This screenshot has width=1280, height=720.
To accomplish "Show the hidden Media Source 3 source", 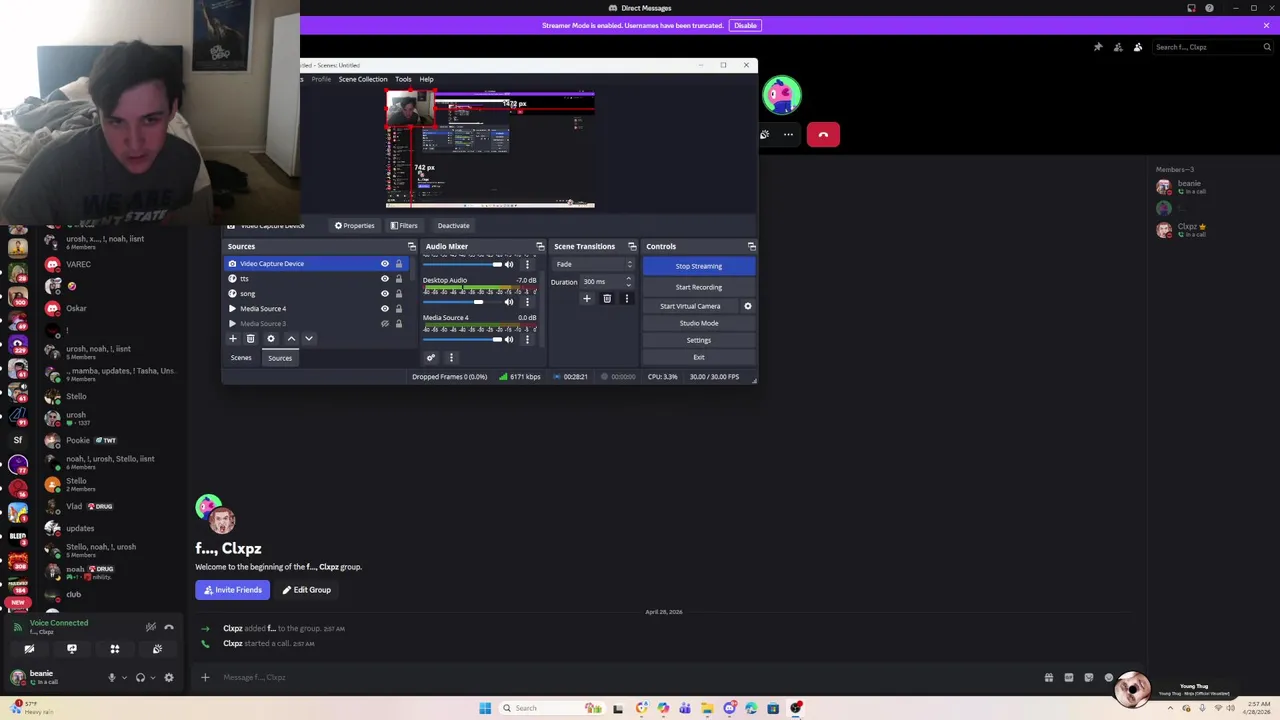I will pyautogui.click(x=384, y=324).
